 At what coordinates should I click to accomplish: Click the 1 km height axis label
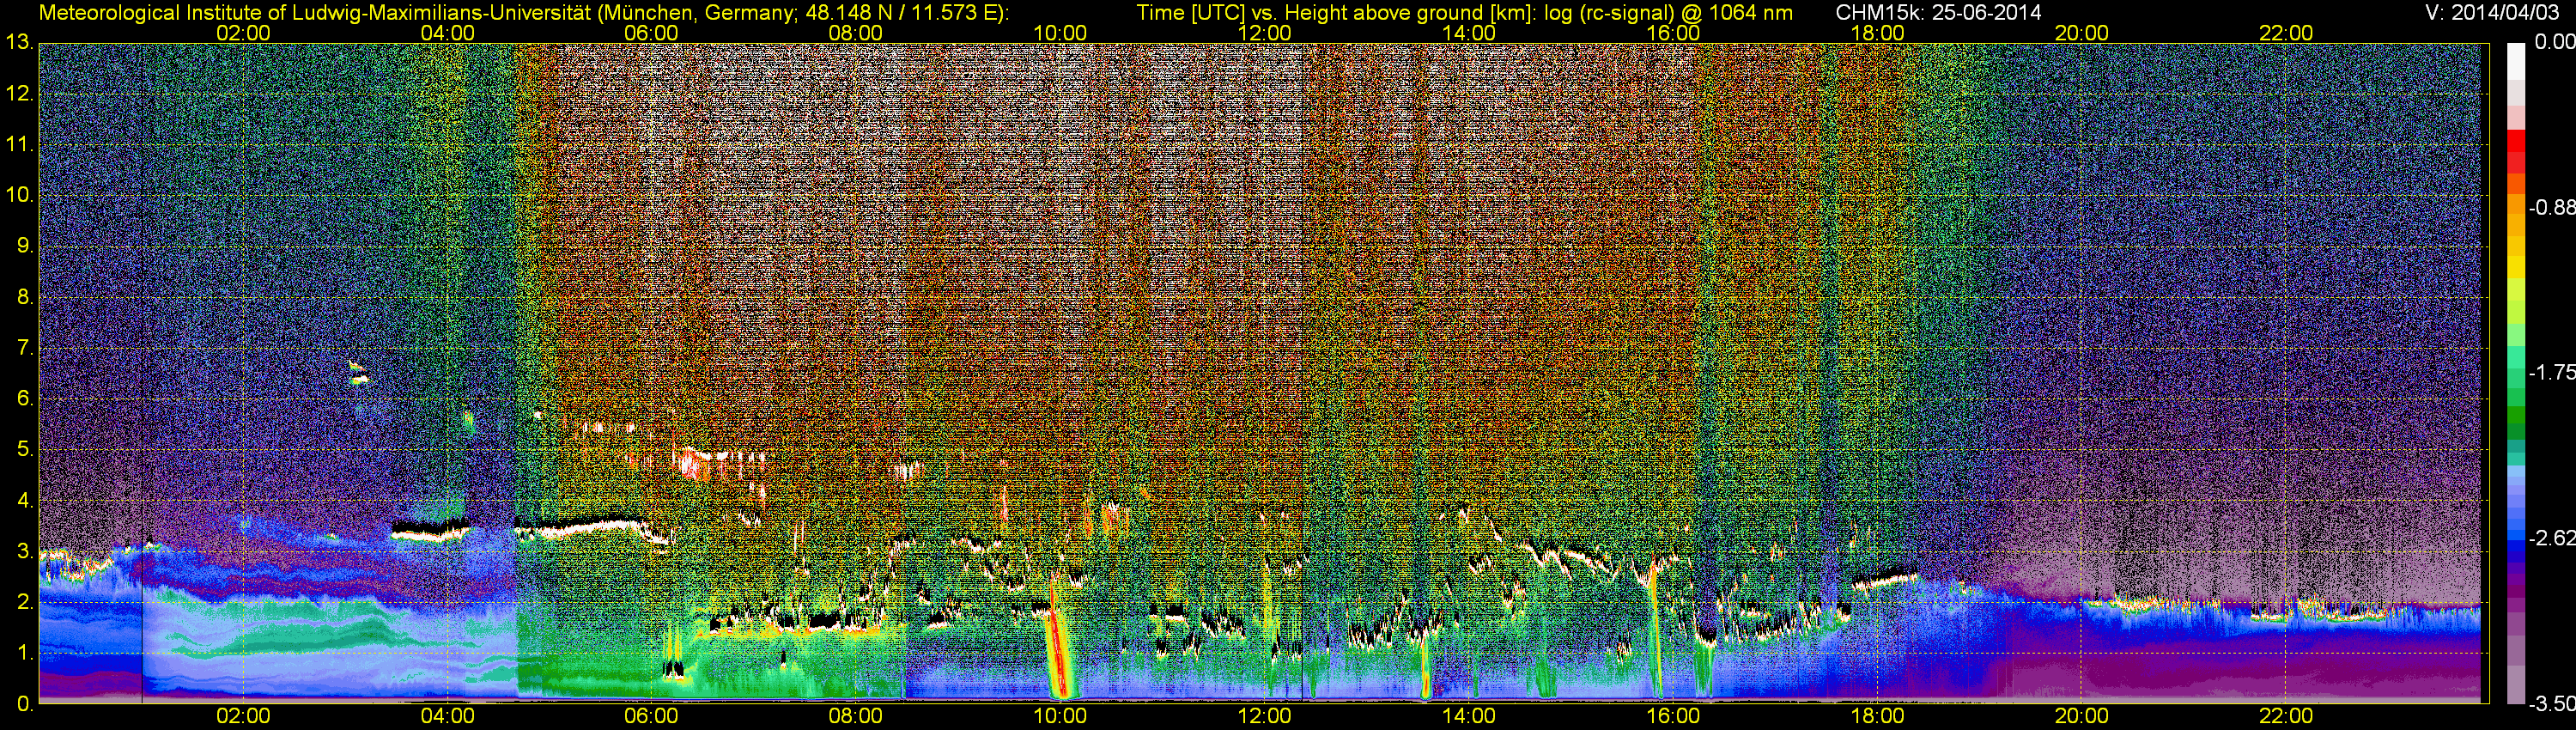point(25,653)
